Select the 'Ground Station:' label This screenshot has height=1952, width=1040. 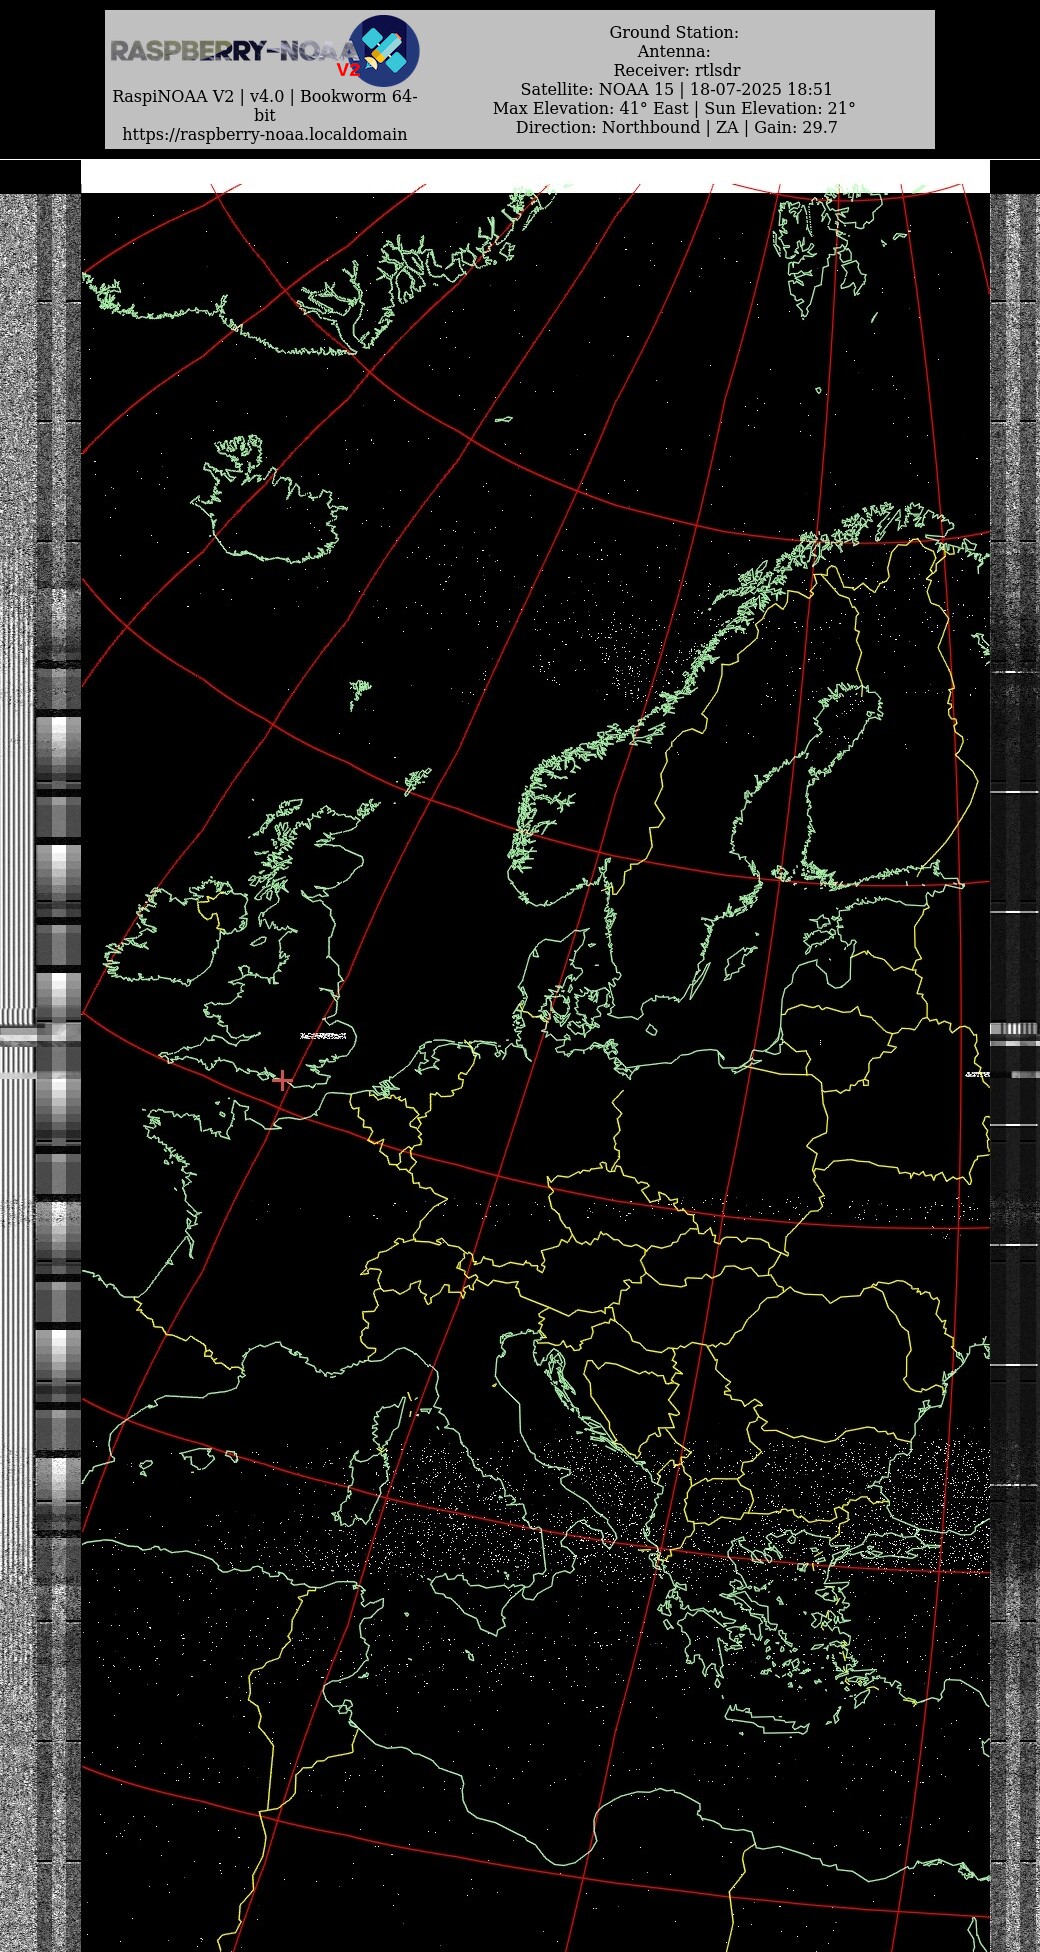coord(674,32)
